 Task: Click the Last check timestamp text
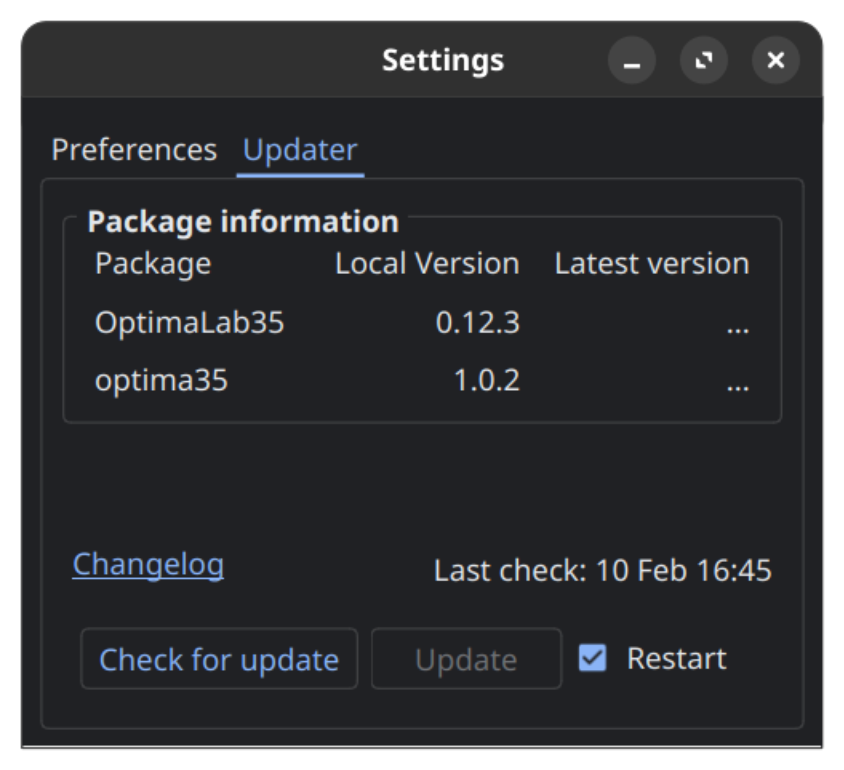(x=602, y=571)
